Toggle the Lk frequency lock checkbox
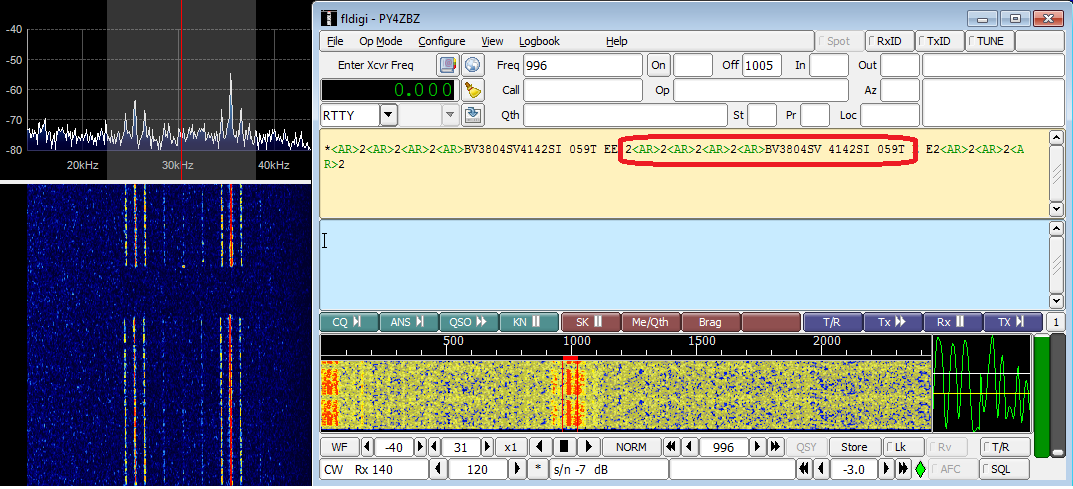1073x489 pixels. pos(903,447)
